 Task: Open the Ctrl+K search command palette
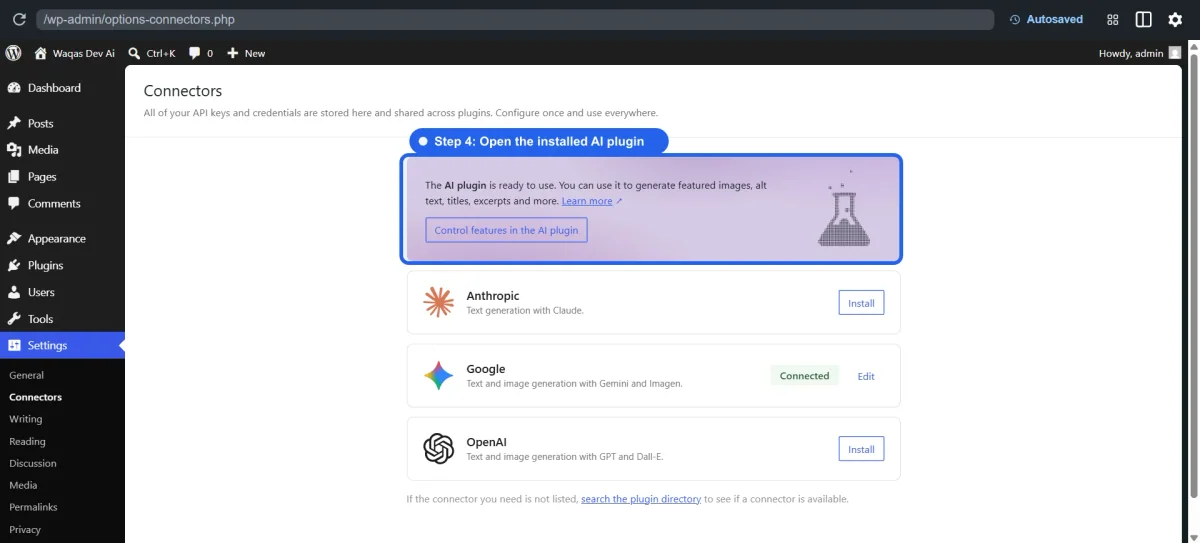click(x=152, y=53)
